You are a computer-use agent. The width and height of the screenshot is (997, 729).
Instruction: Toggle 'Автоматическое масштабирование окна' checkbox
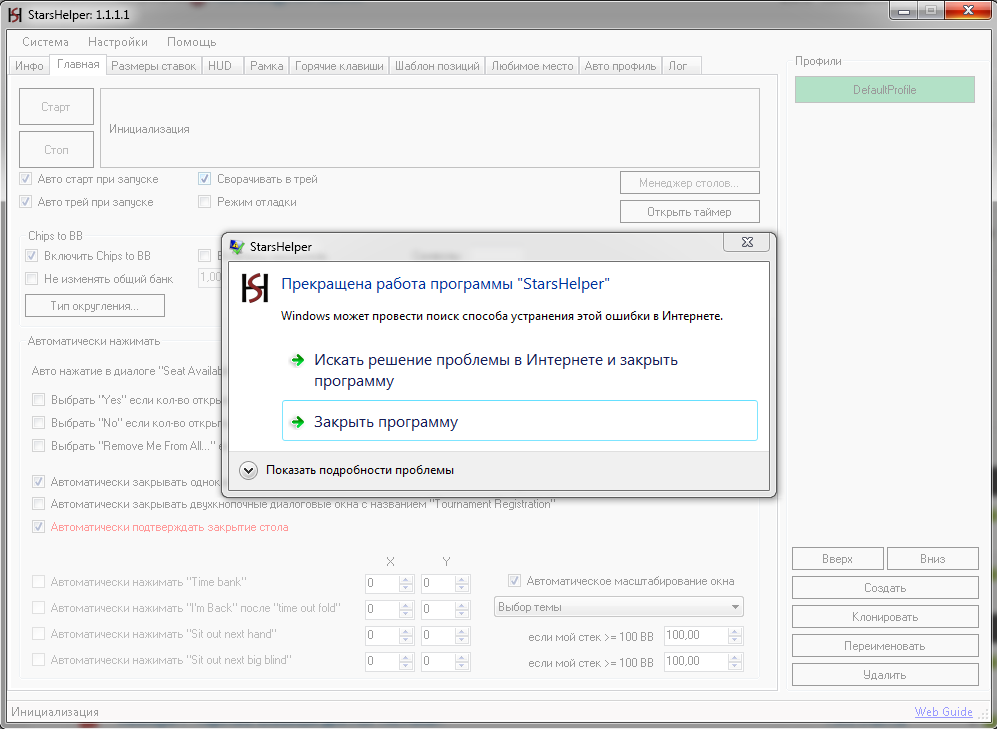(514, 581)
